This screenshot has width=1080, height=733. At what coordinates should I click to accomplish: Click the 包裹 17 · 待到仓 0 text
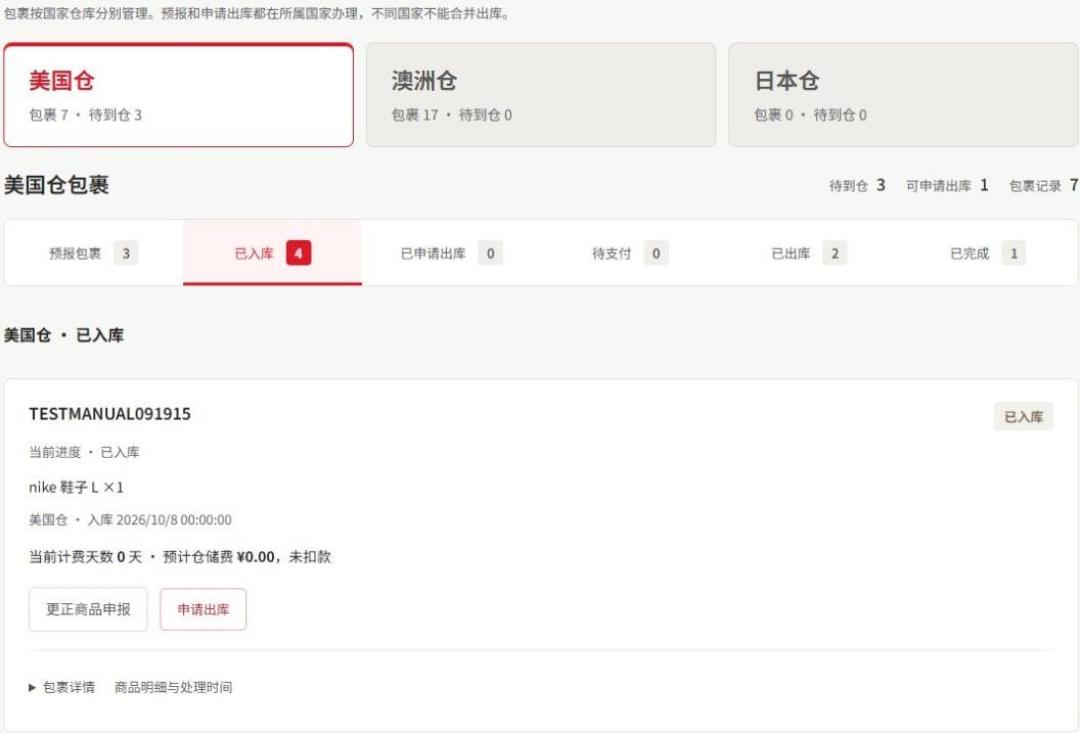(452, 115)
